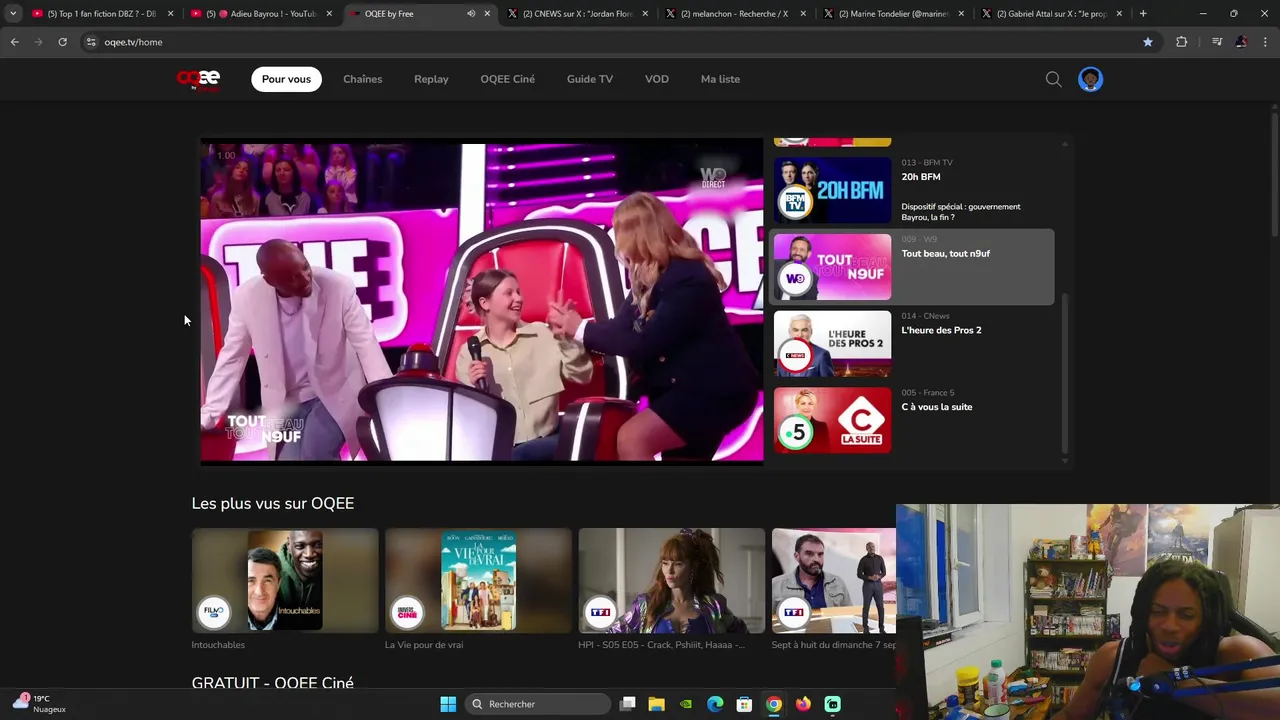Click L'heure des Pros 2 title text
1280x720 pixels.
pyautogui.click(x=941, y=330)
